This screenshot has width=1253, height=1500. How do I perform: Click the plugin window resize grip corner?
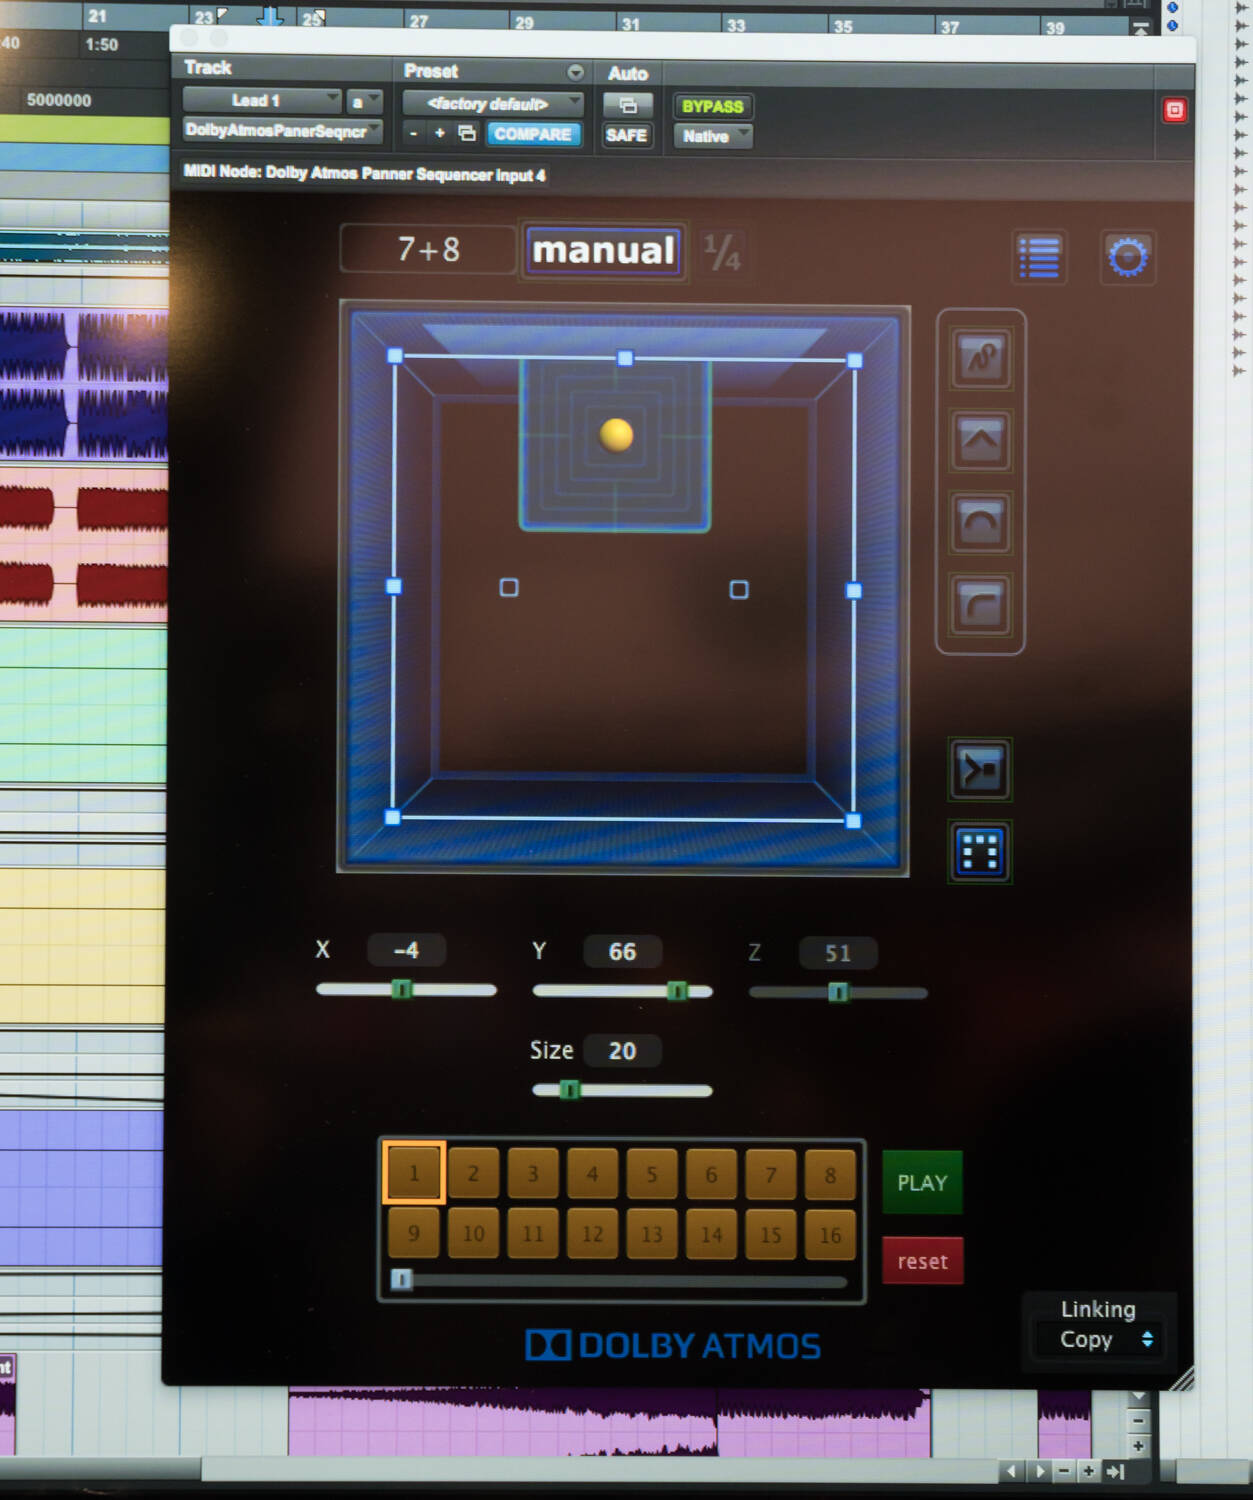[1182, 1378]
